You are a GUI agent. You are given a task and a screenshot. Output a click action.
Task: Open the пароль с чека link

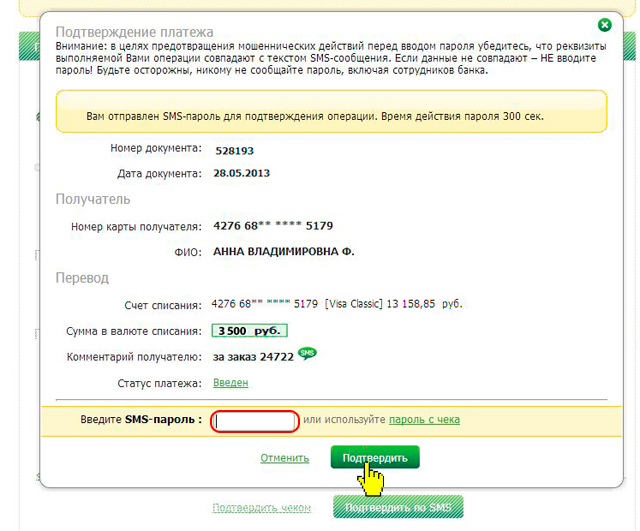[424, 420]
